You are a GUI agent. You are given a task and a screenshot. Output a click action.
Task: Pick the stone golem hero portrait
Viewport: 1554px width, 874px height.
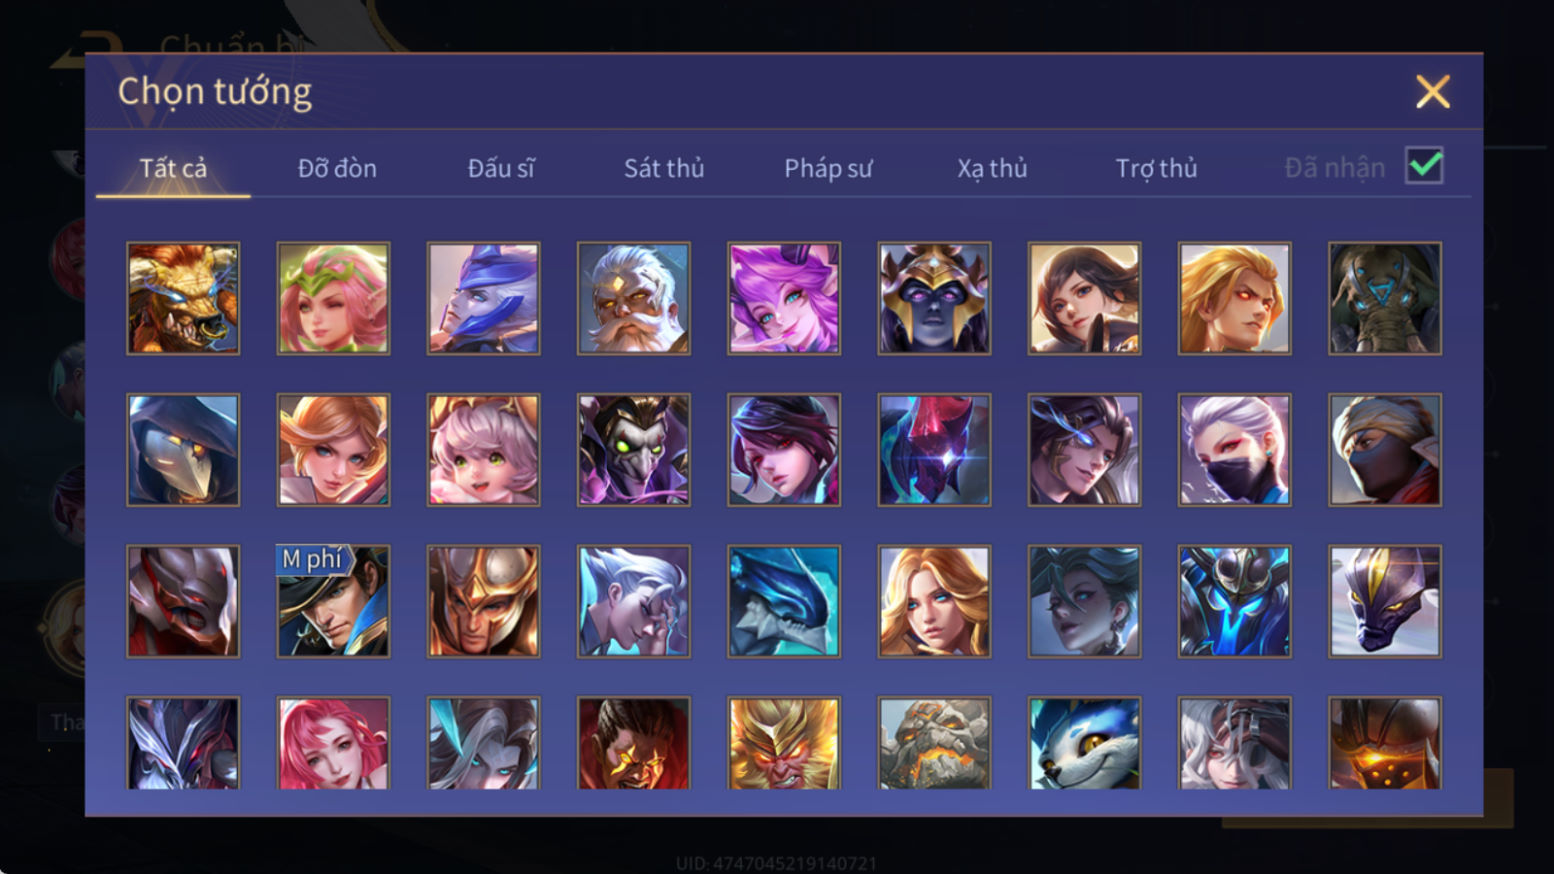click(x=934, y=743)
